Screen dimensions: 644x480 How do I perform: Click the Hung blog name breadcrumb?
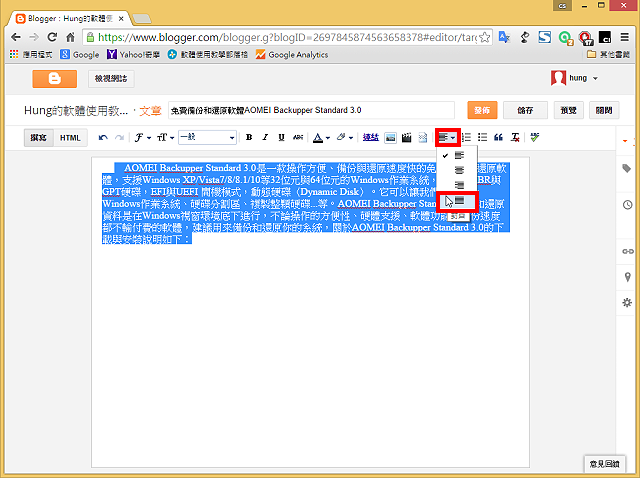[x=76, y=110]
